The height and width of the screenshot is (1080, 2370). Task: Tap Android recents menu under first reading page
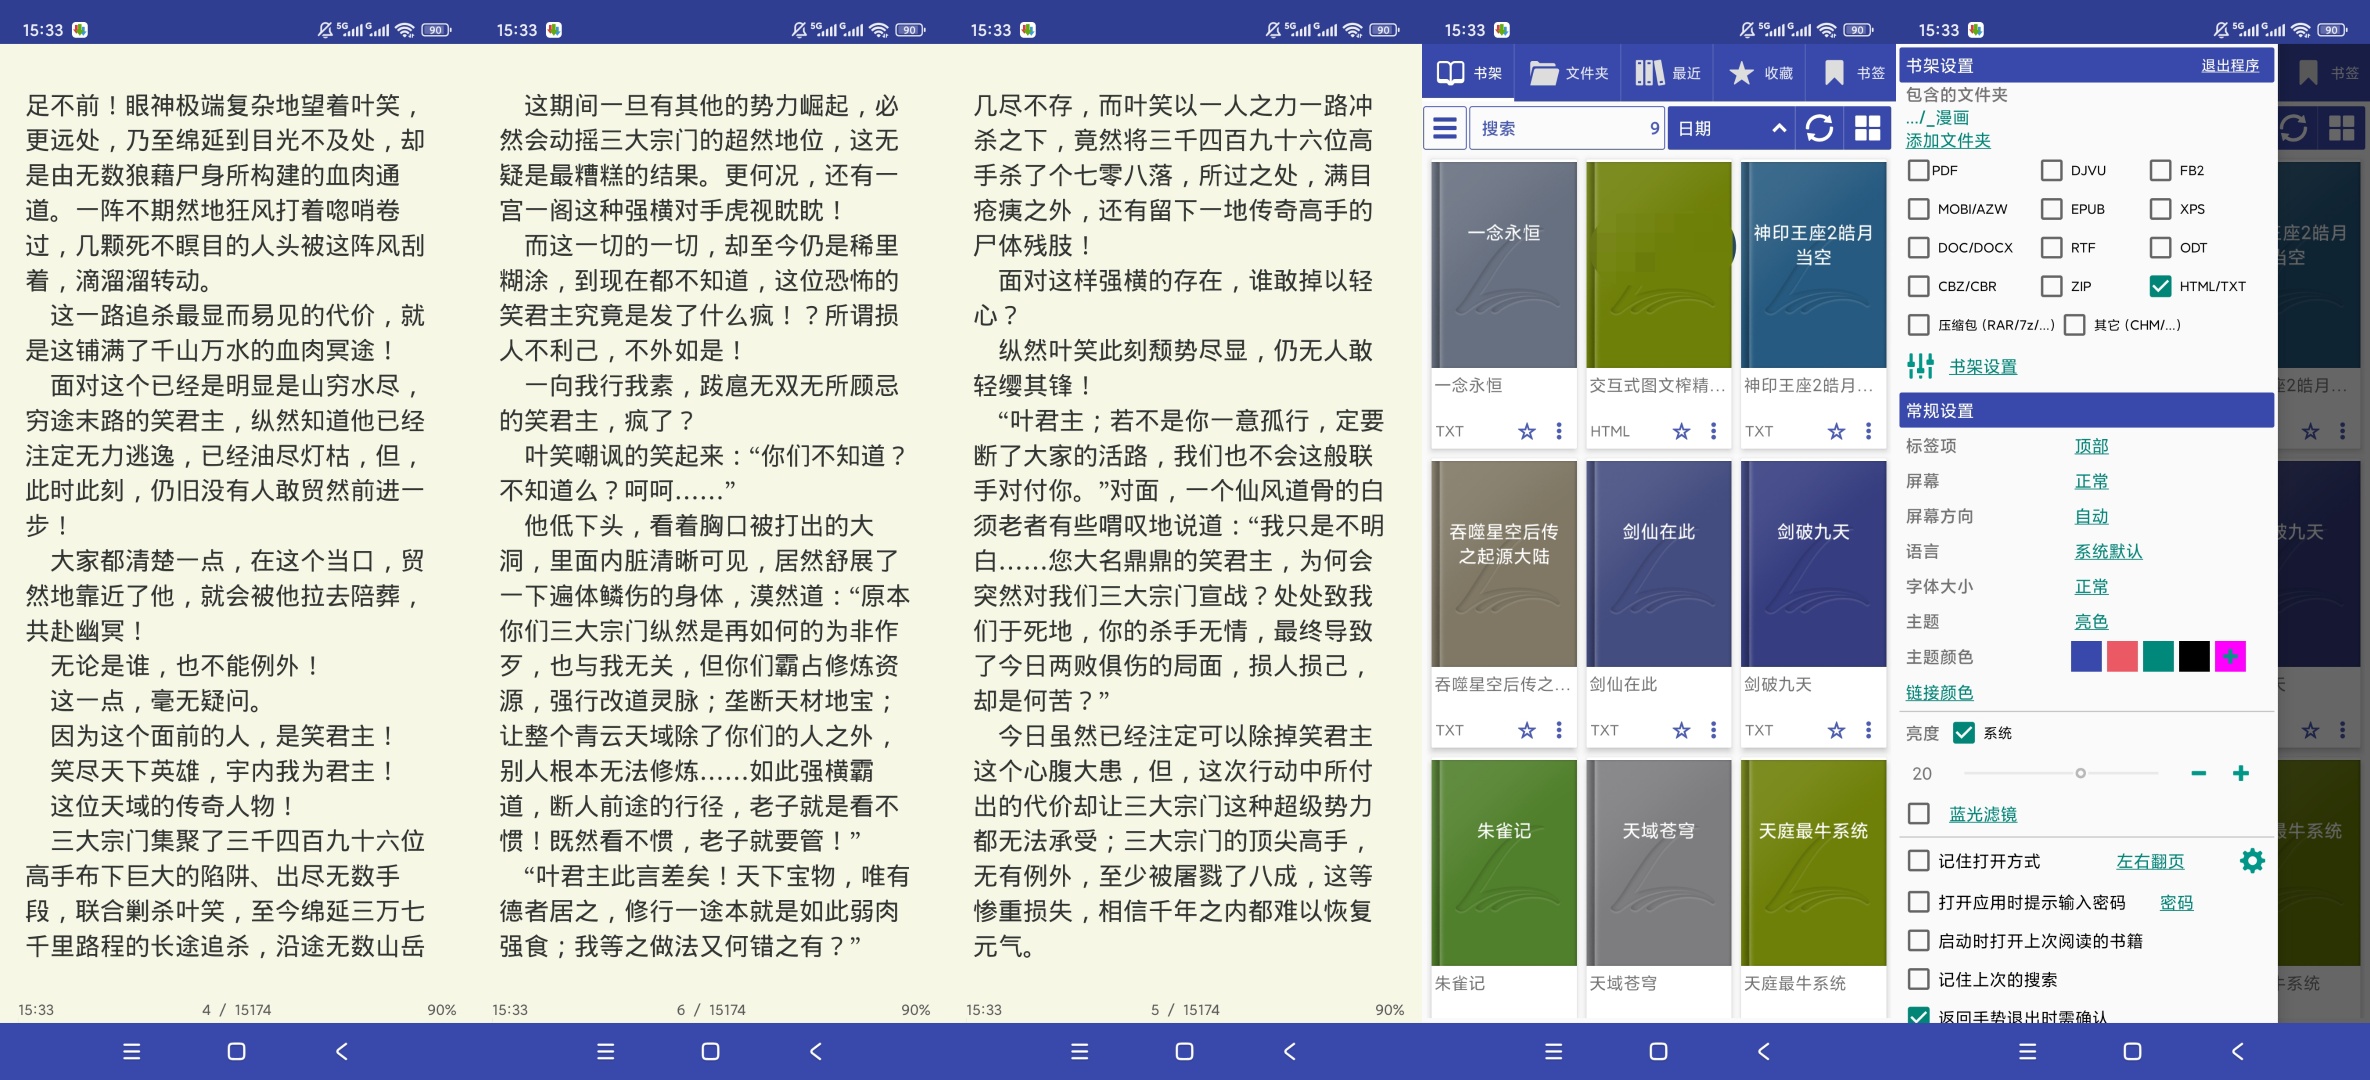coord(131,1051)
